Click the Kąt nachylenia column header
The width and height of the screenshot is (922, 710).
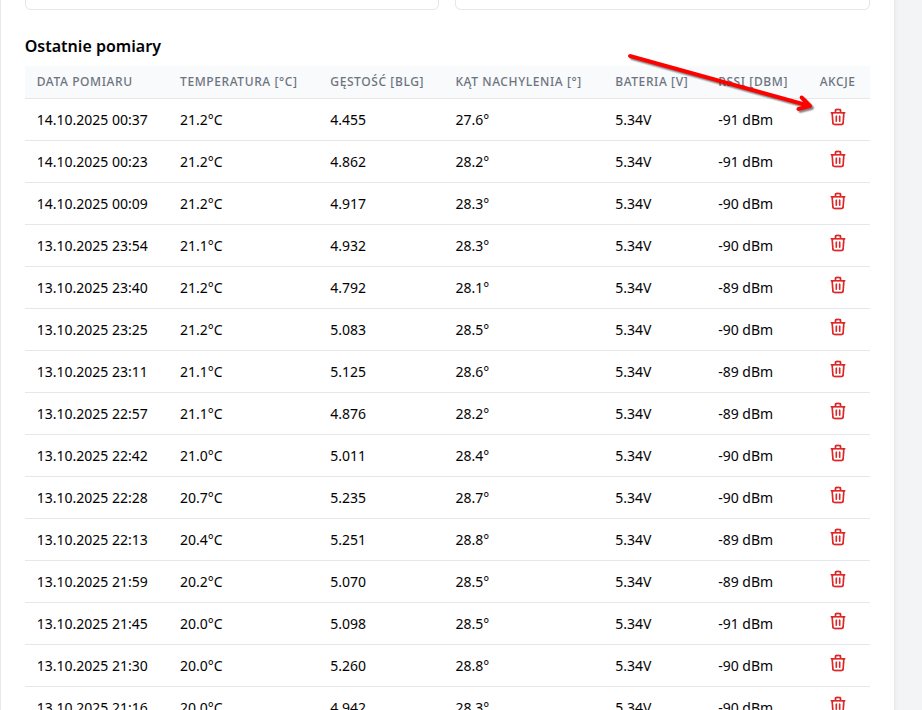point(518,82)
